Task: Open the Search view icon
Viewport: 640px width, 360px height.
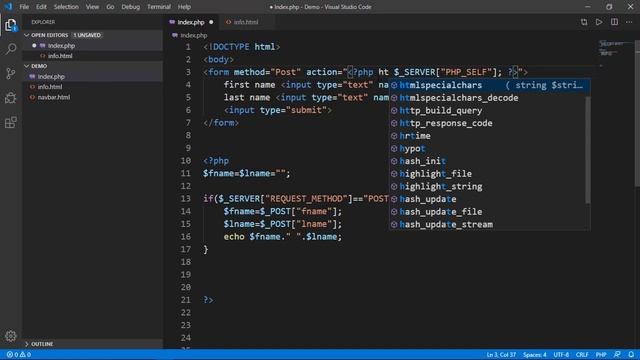Action: (x=11, y=49)
